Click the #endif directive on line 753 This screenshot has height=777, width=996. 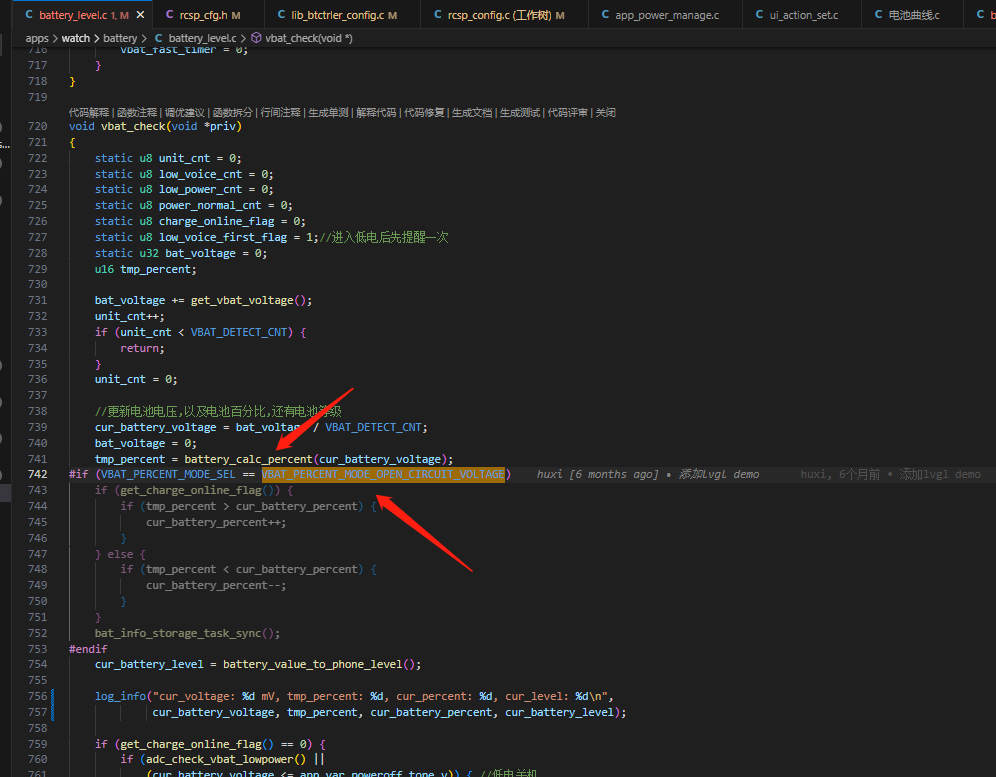pos(88,649)
